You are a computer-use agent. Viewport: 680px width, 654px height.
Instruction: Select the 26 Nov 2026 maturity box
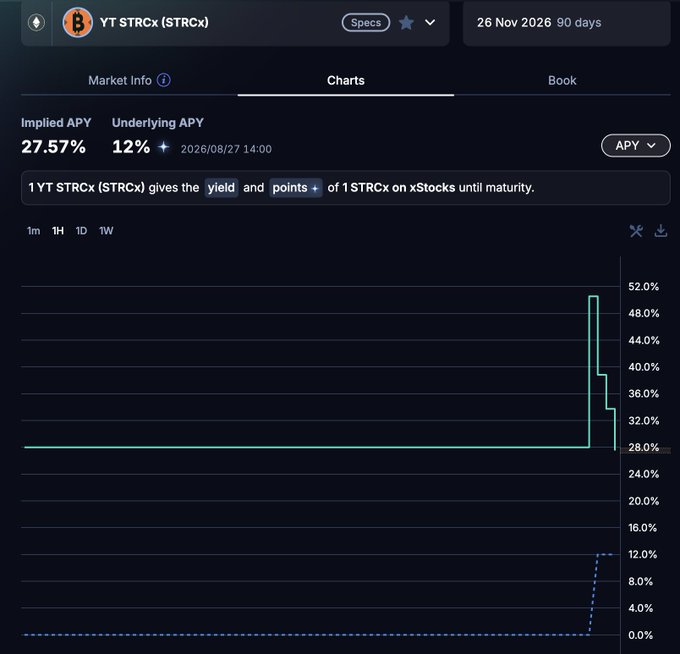point(566,23)
